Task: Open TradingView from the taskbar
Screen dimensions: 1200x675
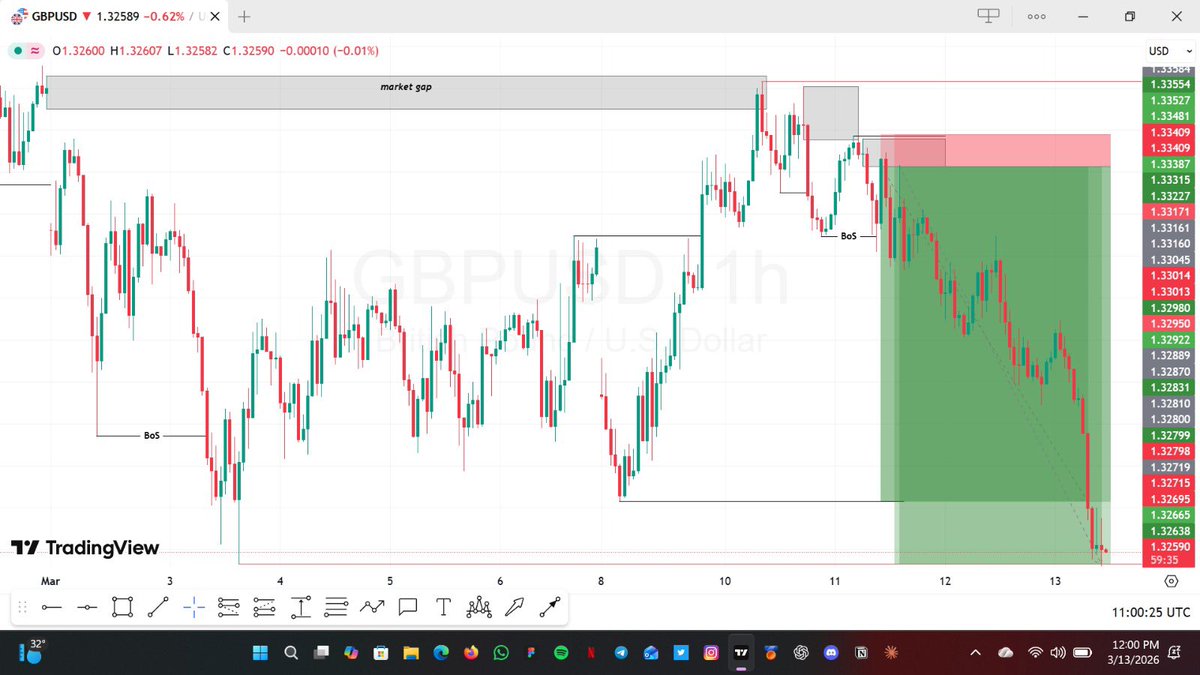Action: point(741,652)
